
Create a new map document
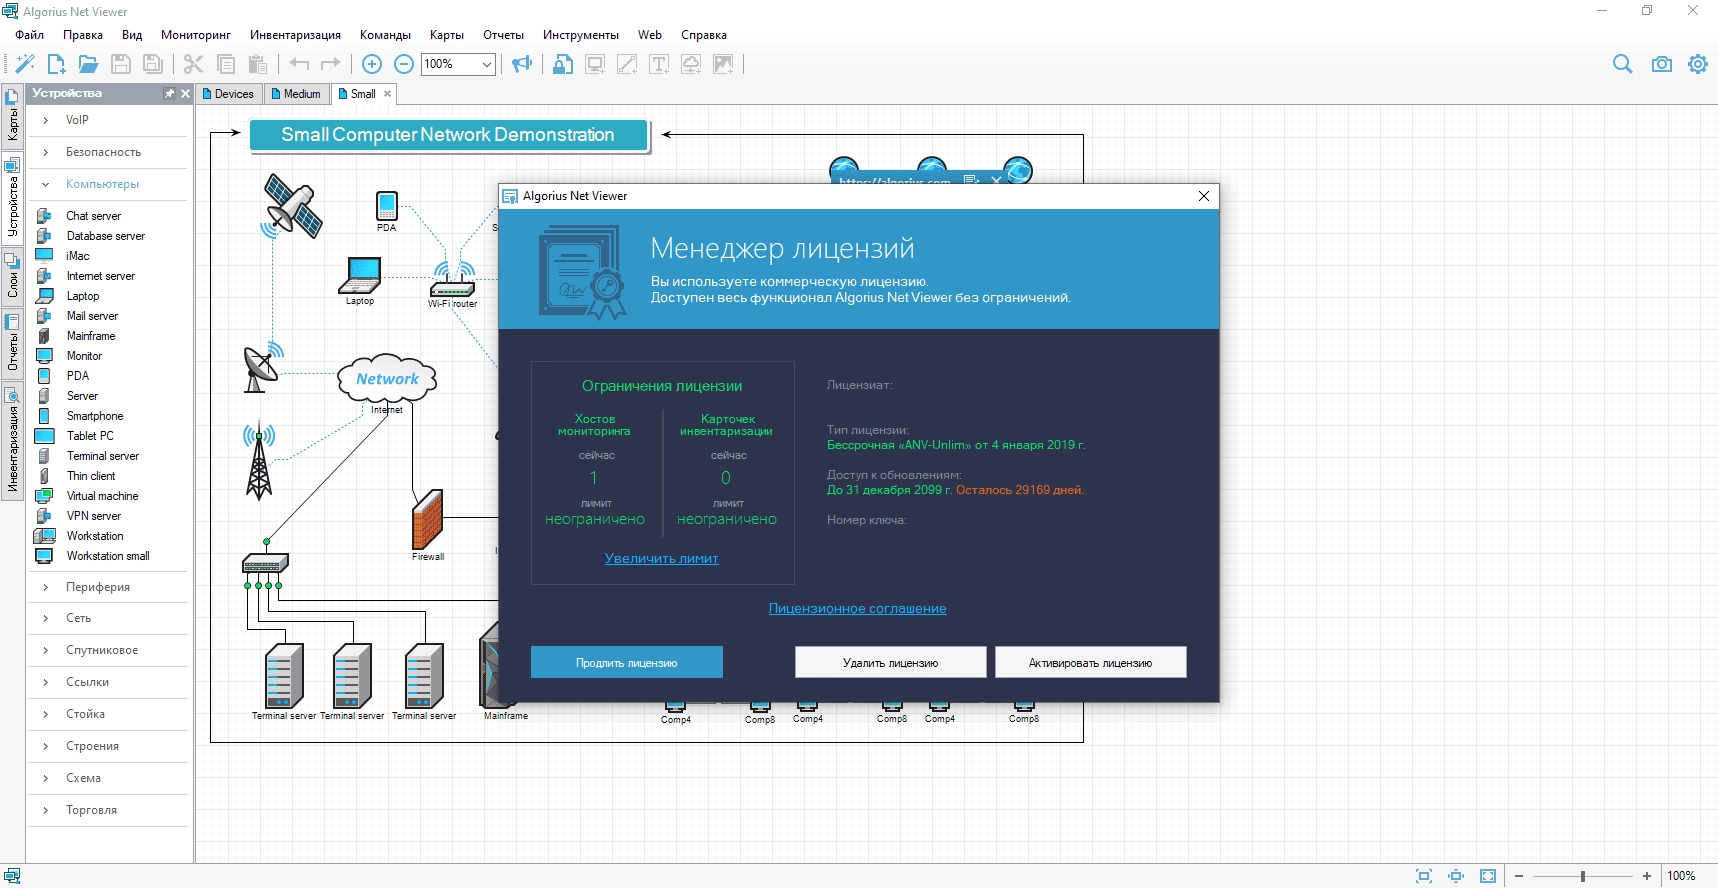coord(56,64)
